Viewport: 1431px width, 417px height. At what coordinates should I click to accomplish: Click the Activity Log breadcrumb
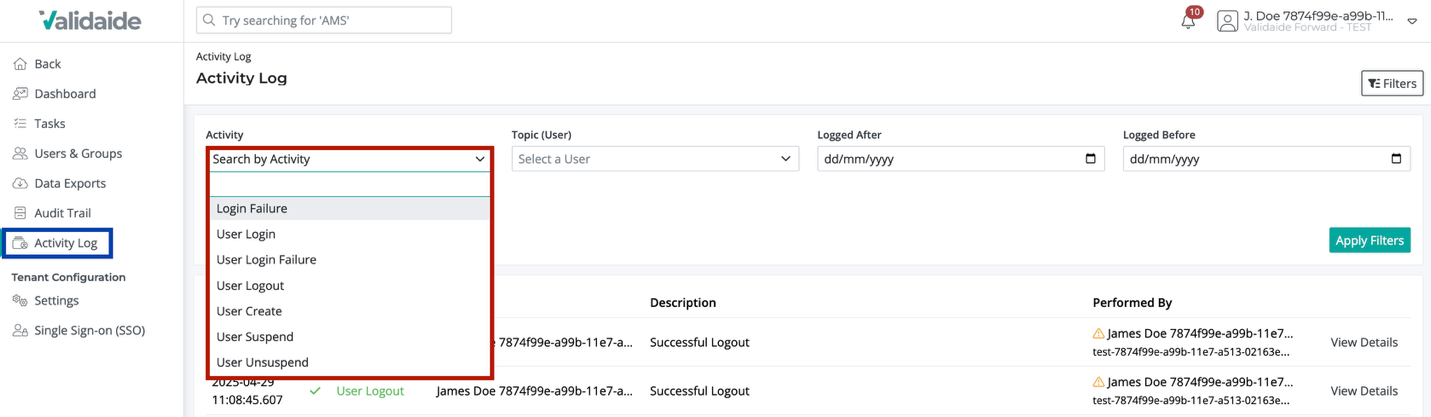tap(223, 57)
